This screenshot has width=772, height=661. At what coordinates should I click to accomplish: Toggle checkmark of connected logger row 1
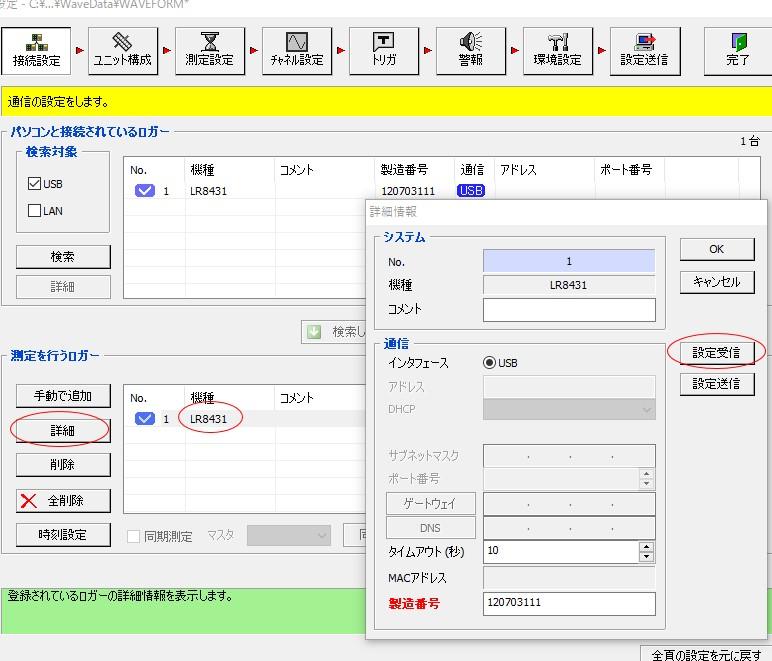[145, 190]
